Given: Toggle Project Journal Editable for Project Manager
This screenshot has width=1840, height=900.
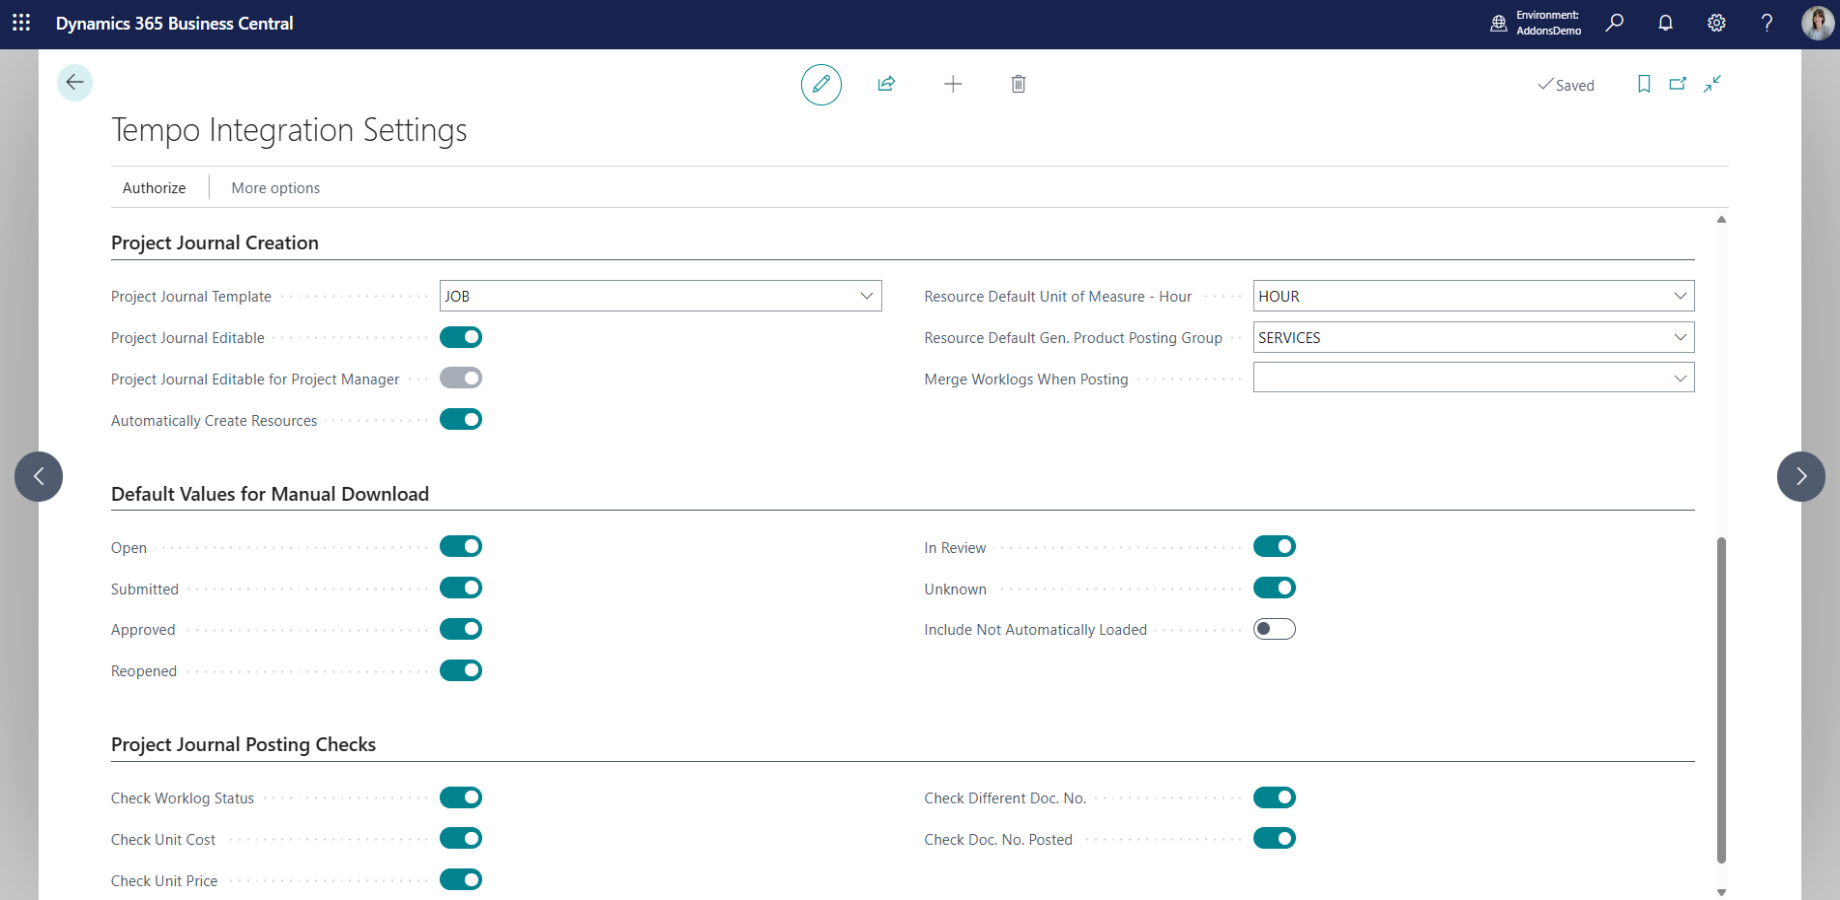Looking at the screenshot, I should pyautogui.click(x=461, y=378).
